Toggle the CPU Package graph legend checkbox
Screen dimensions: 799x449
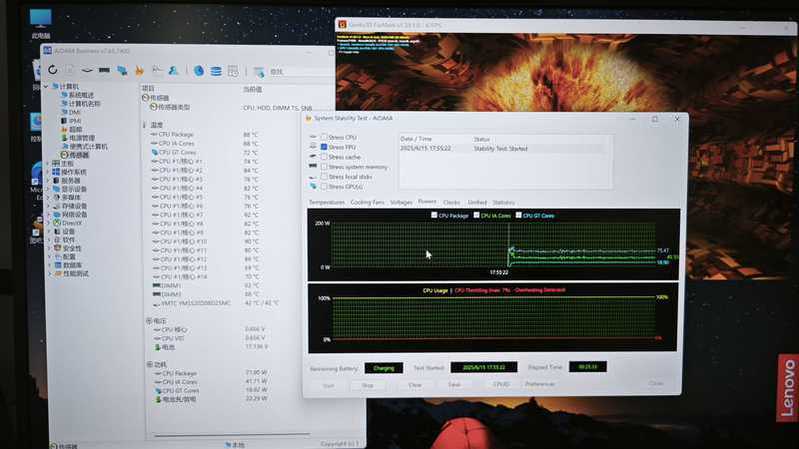pos(433,215)
